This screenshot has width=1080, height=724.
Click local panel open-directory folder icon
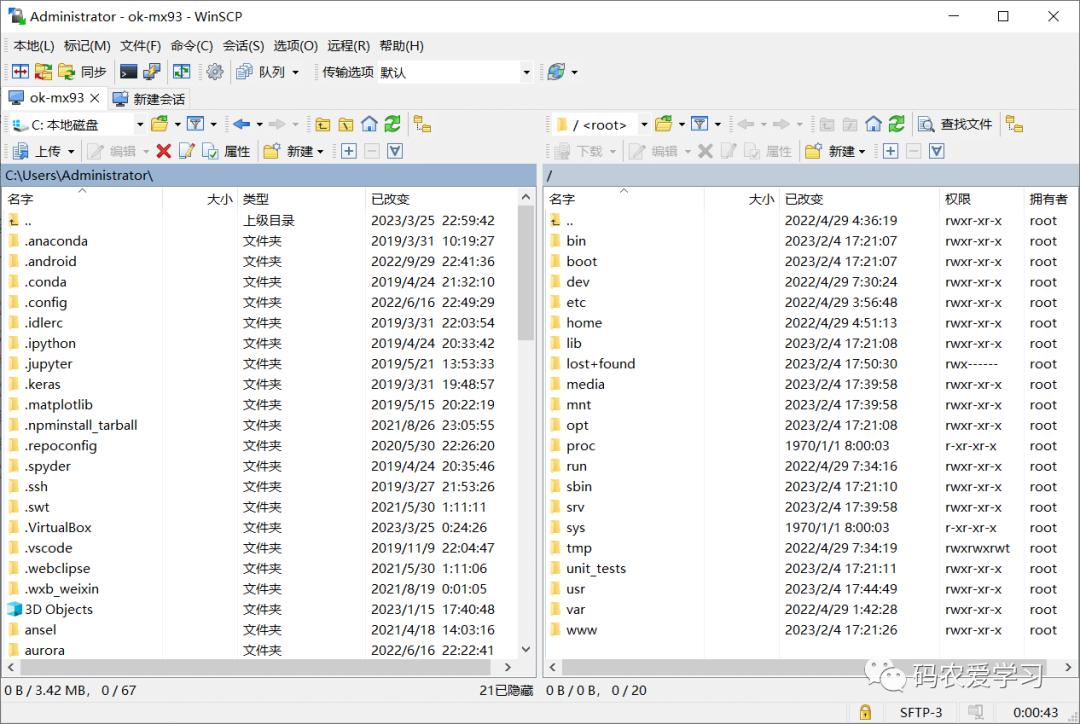160,124
